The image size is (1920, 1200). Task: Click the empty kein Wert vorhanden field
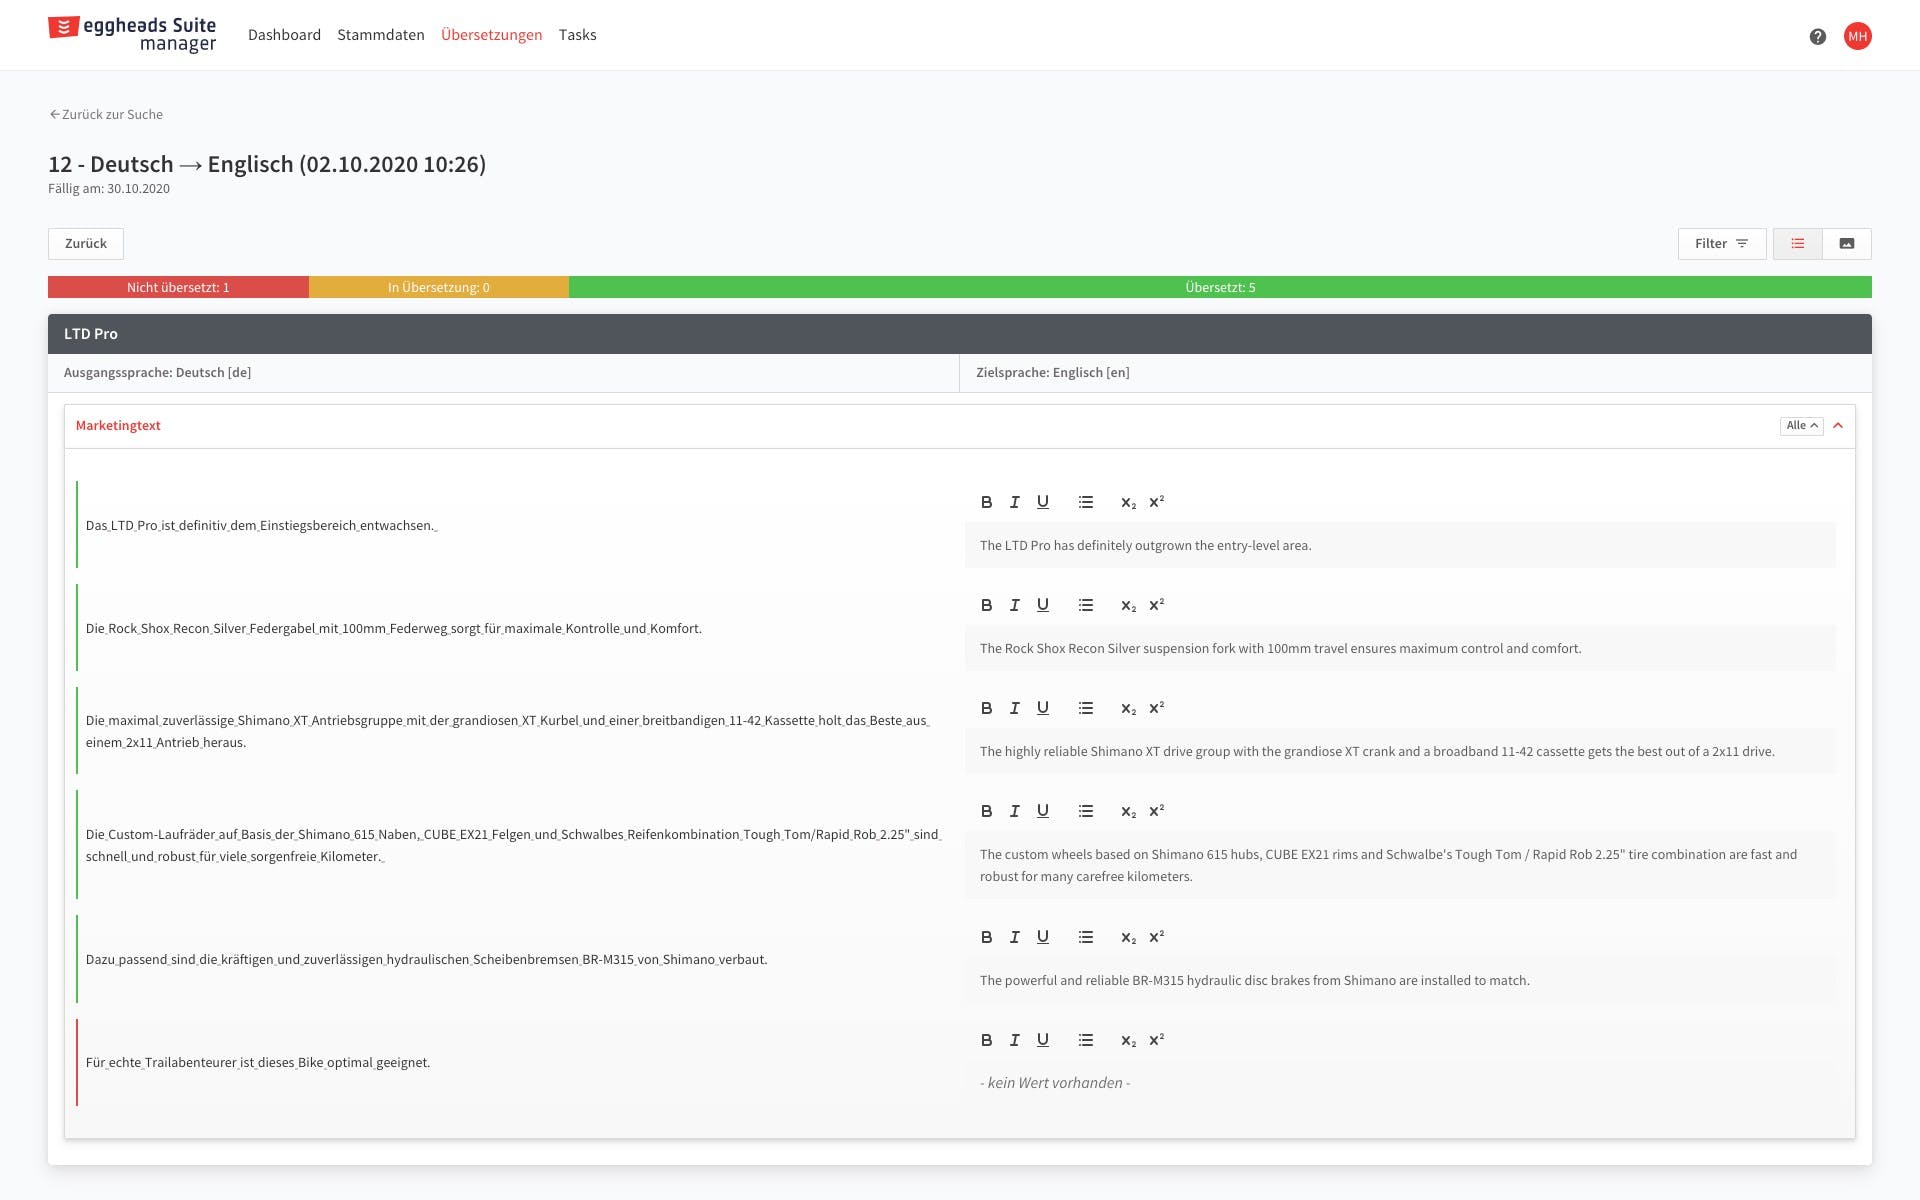tap(1398, 1083)
